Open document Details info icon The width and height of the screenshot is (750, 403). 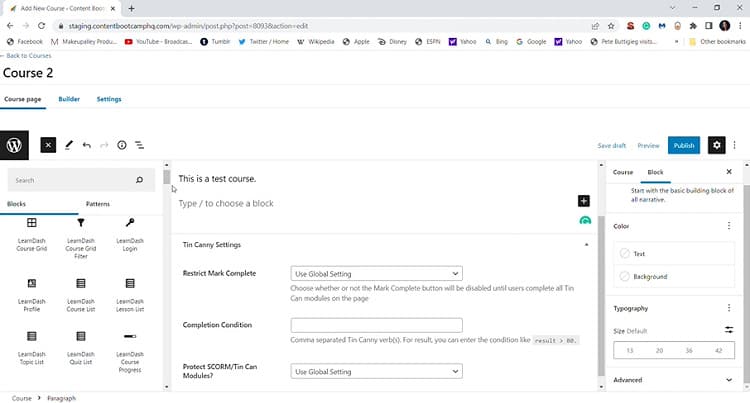point(122,145)
